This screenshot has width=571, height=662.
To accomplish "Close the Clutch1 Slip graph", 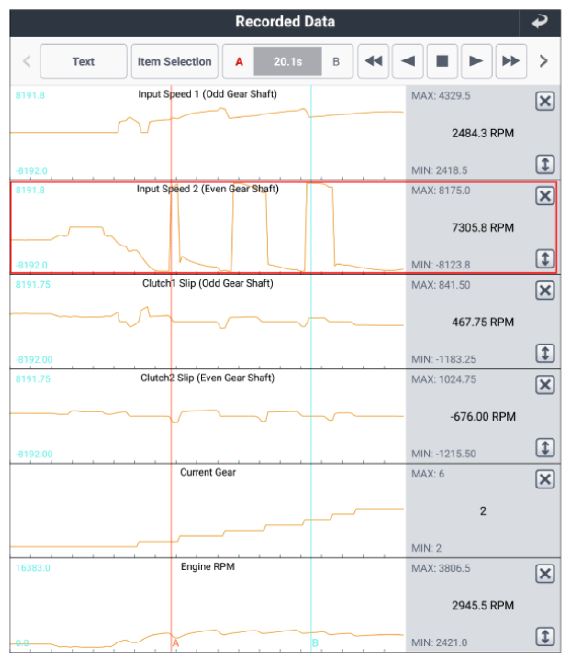I will click(x=545, y=290).
